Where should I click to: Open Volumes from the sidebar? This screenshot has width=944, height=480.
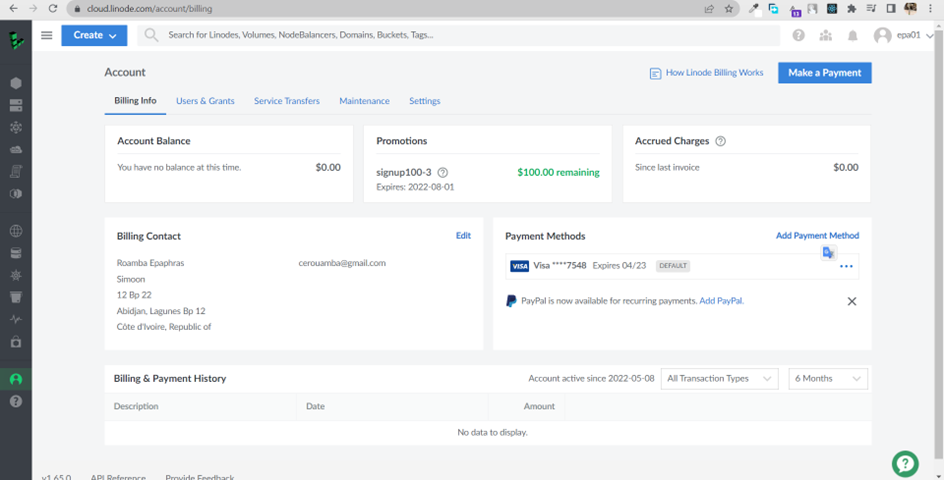[16, 106]
